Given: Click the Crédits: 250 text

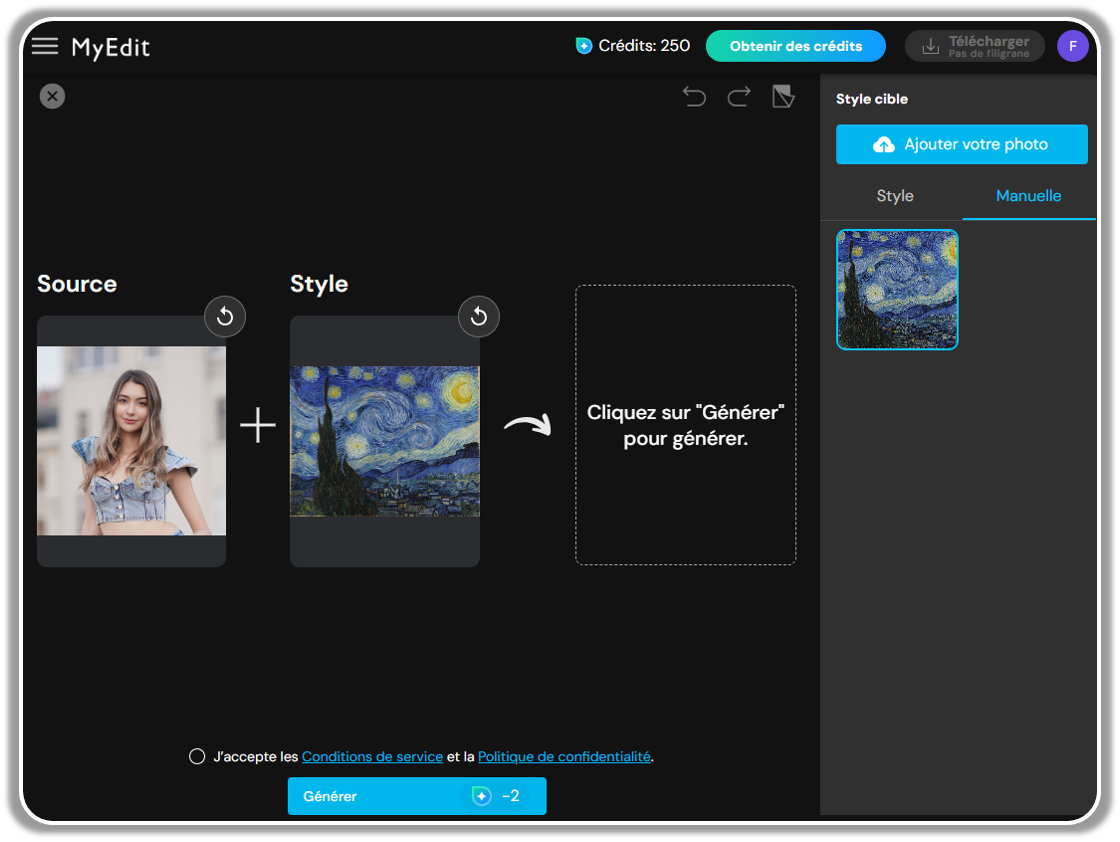Looking at the screenshot, I should [x=644, y=46].
